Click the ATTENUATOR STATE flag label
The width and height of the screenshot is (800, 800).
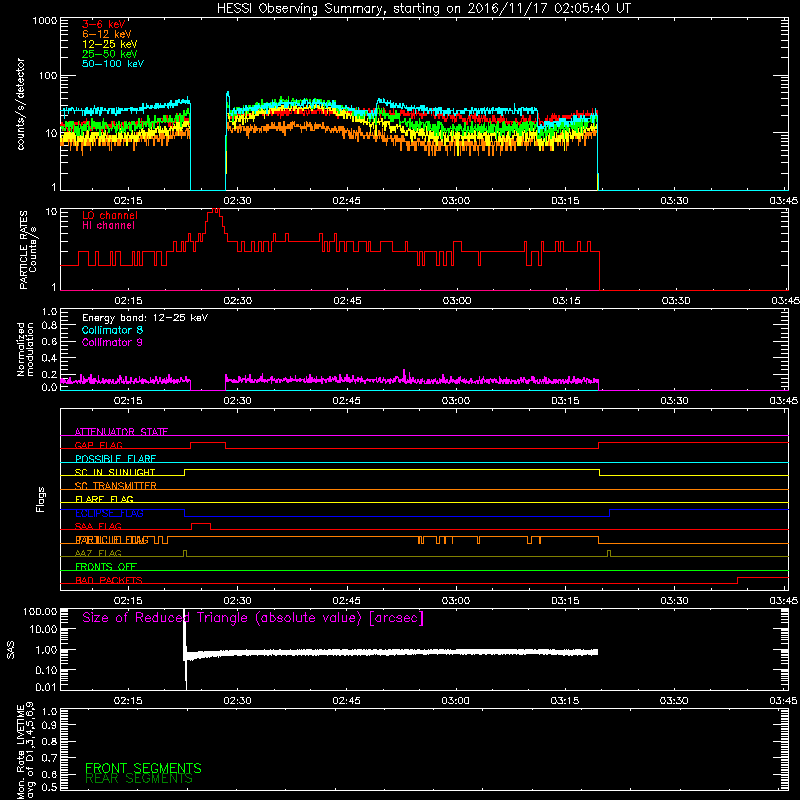coord(121,432)
